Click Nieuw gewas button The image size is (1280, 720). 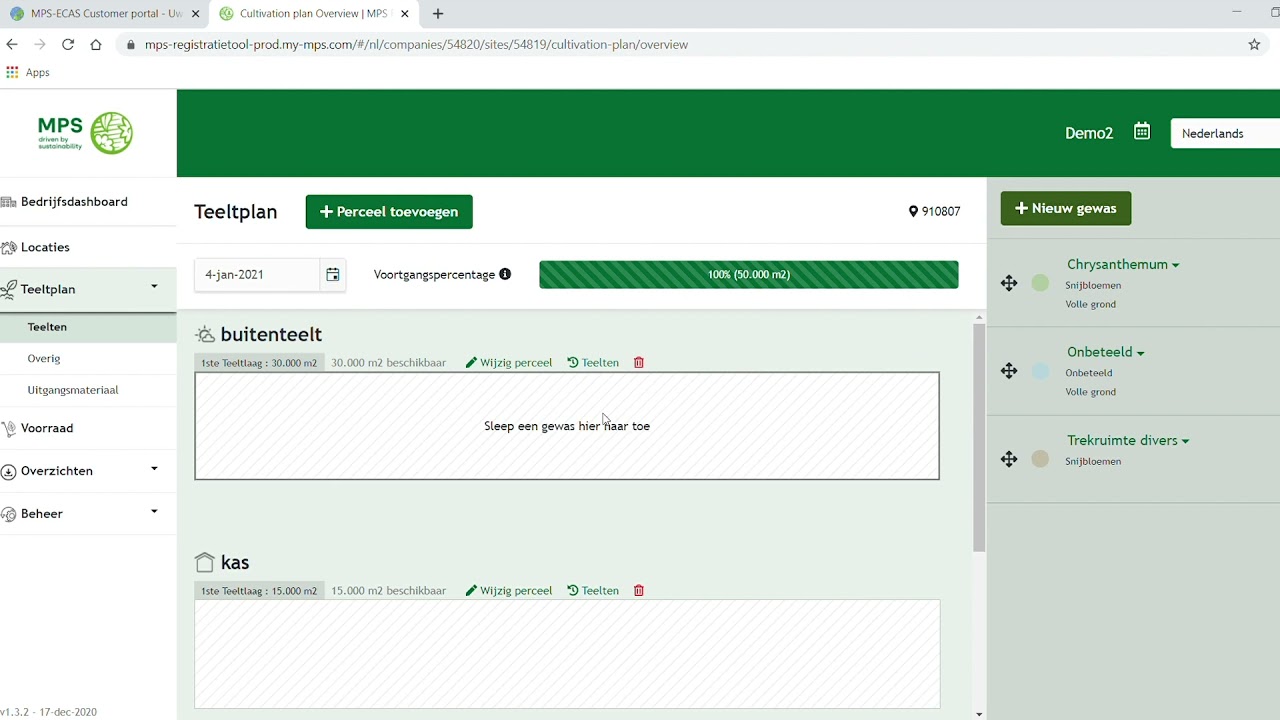pyautogui.click(x=1066, y=208)
